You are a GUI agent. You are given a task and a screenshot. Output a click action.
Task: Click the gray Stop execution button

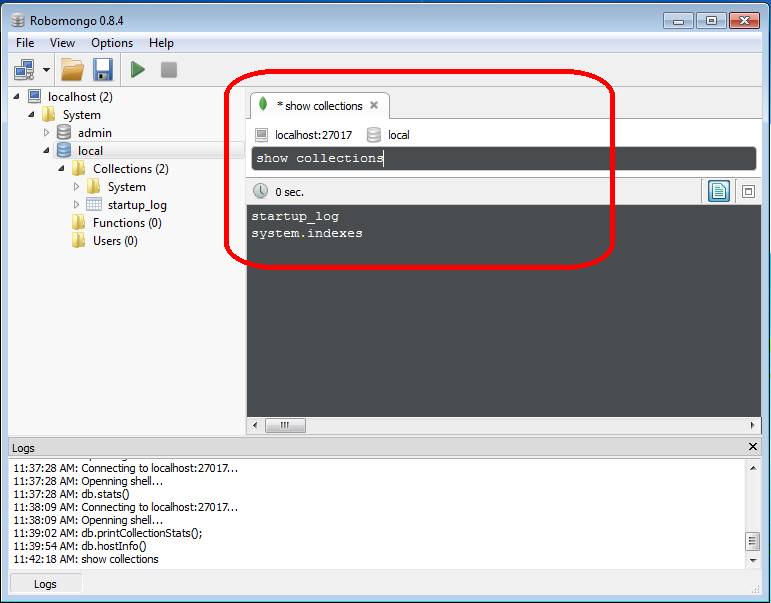pos(169,70)
